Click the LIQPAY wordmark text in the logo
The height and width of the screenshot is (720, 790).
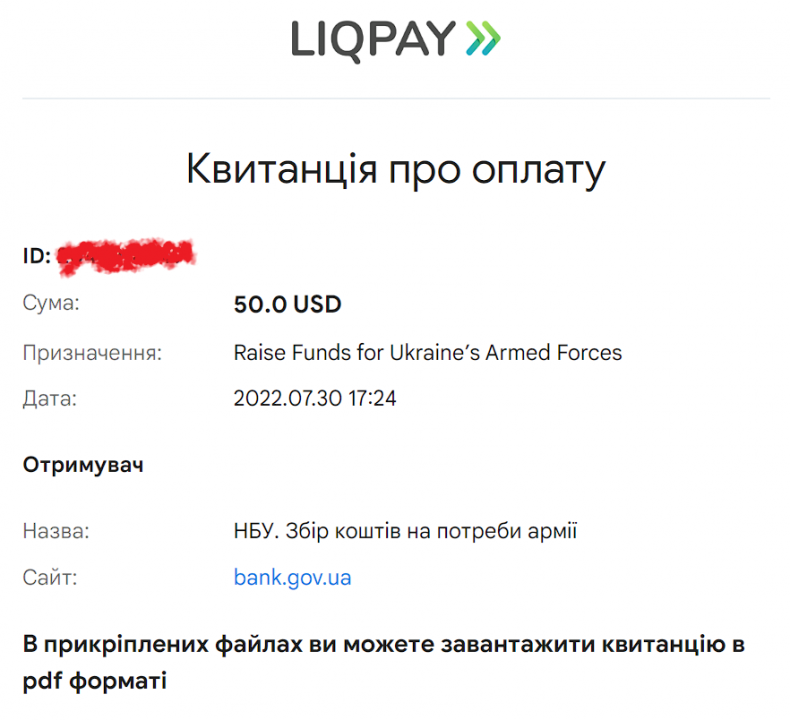click(x=374, y=39)
